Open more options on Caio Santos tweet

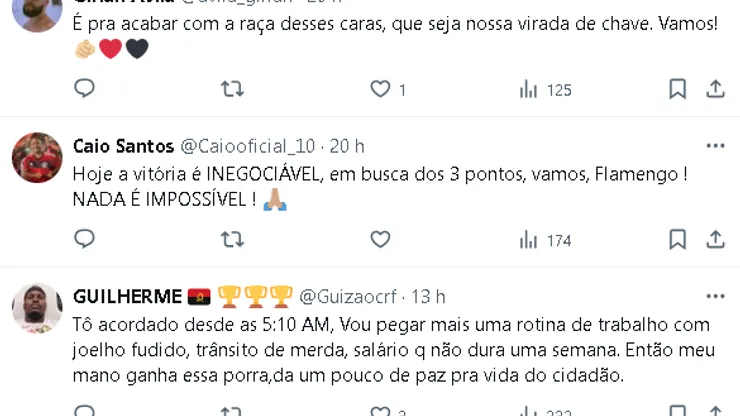coord(715,146)
